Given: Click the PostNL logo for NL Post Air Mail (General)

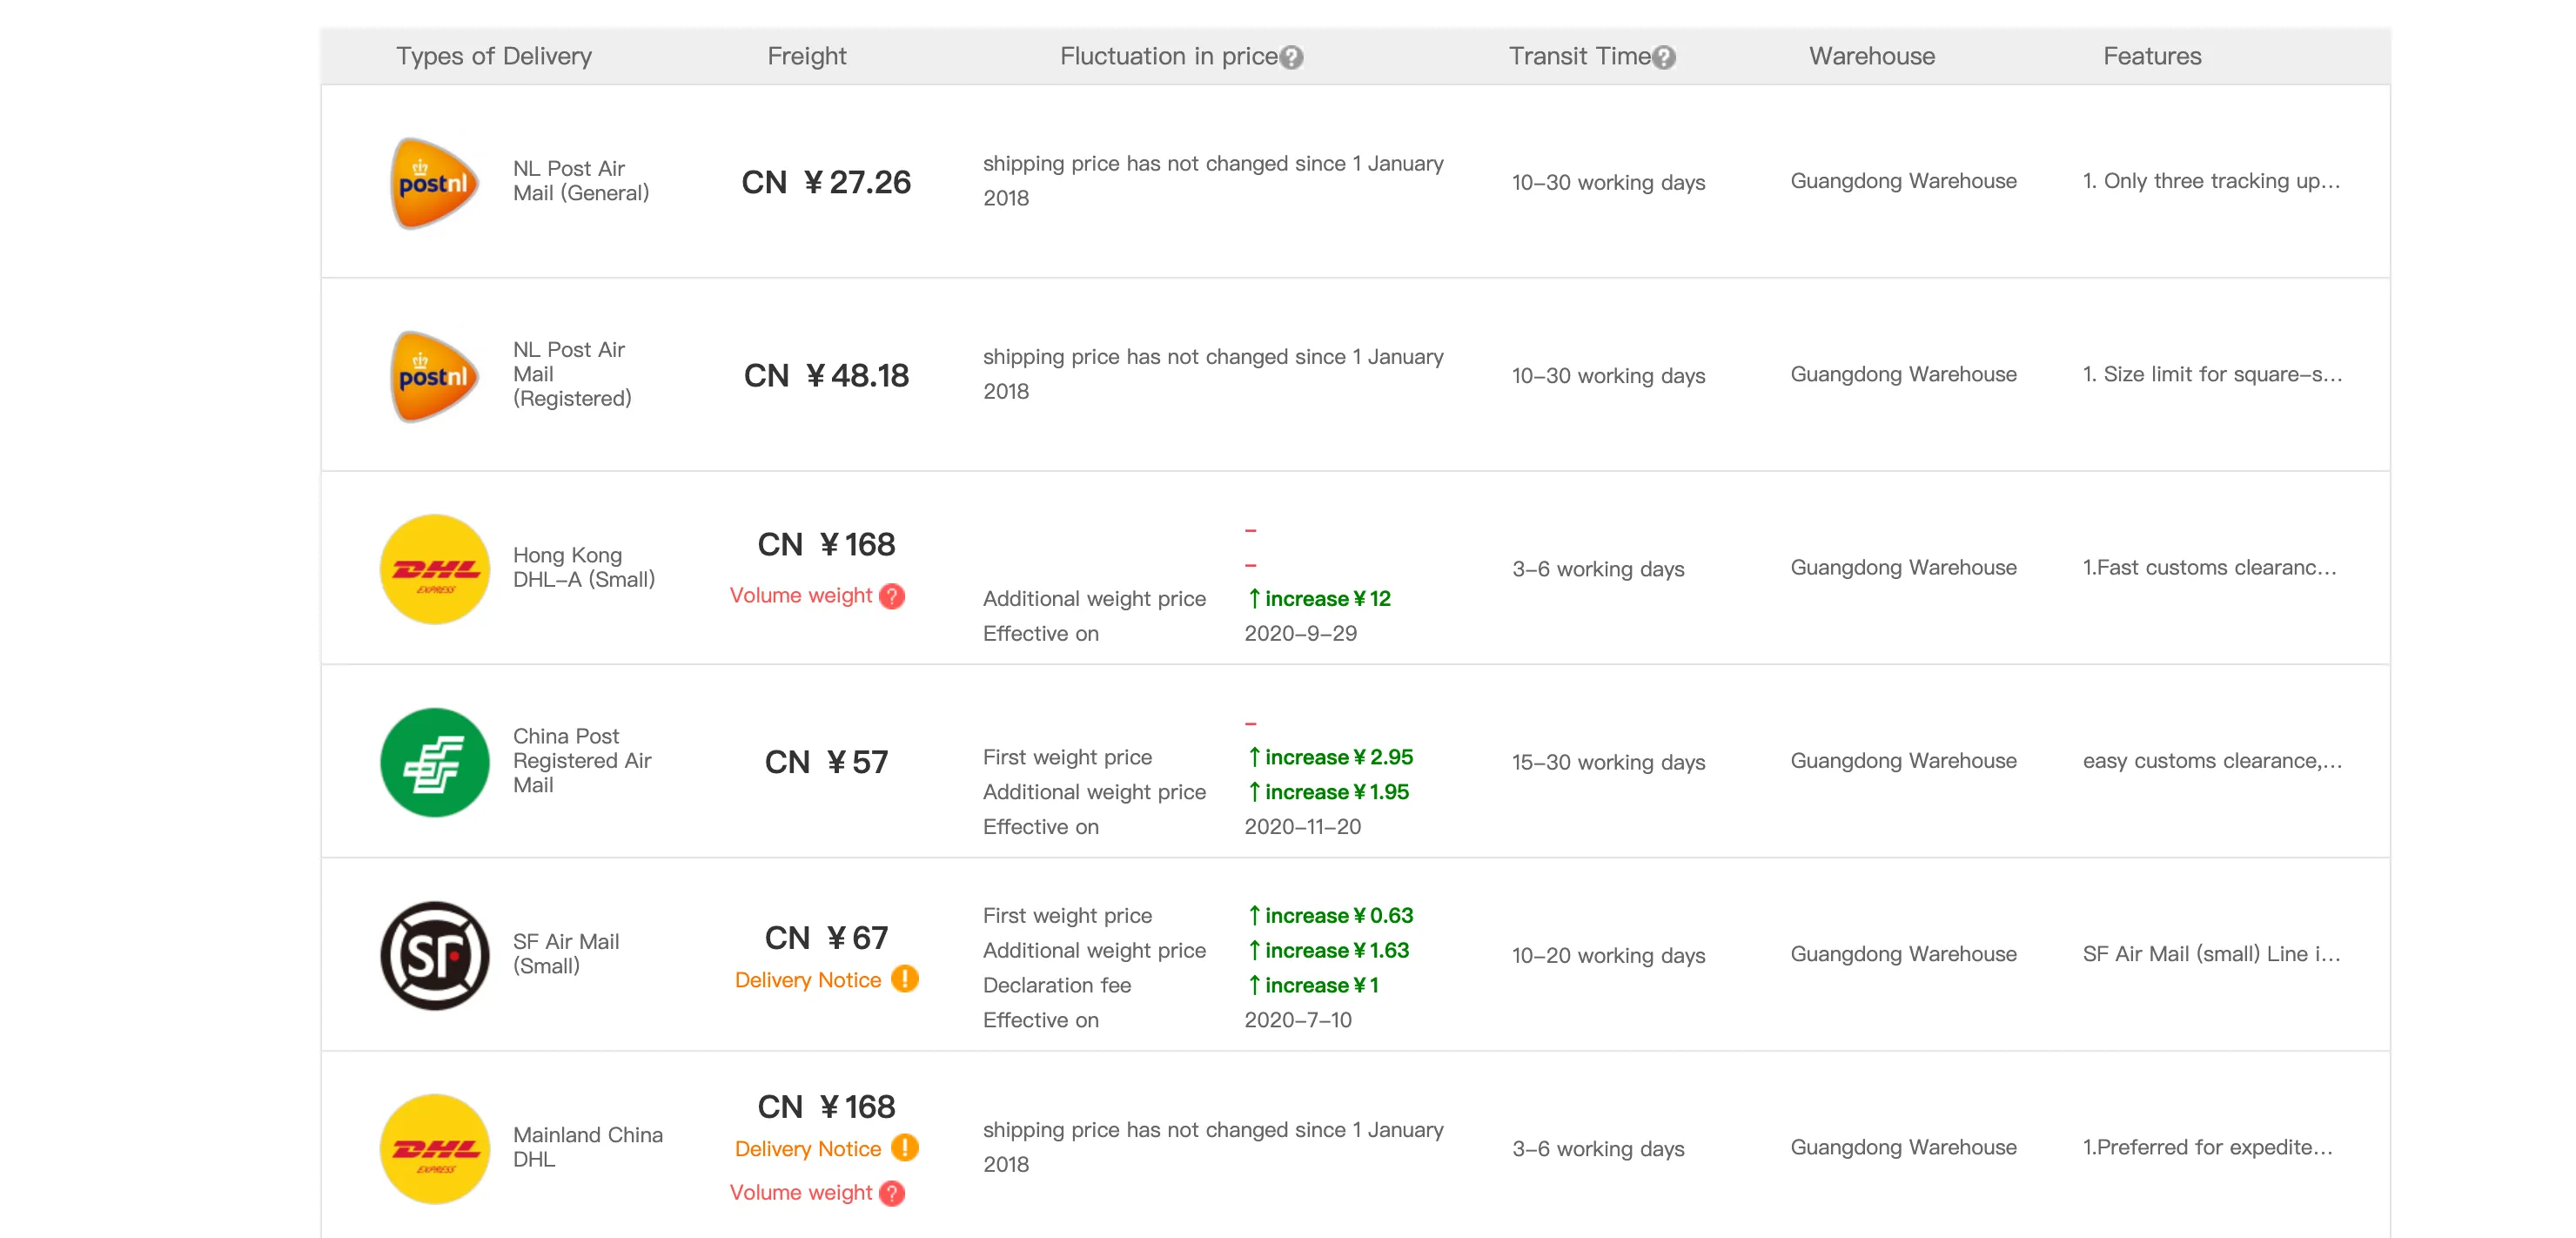Looking at the screenshot, I should coord(434,182).
